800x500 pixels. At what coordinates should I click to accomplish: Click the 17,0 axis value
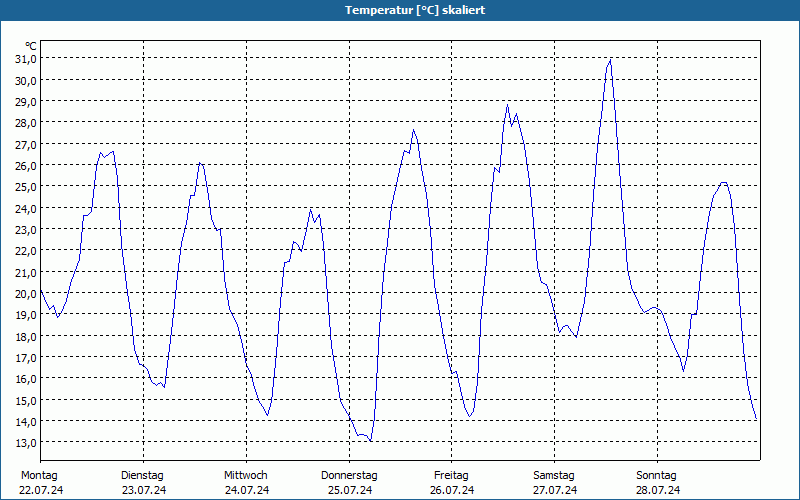[26, 358]
